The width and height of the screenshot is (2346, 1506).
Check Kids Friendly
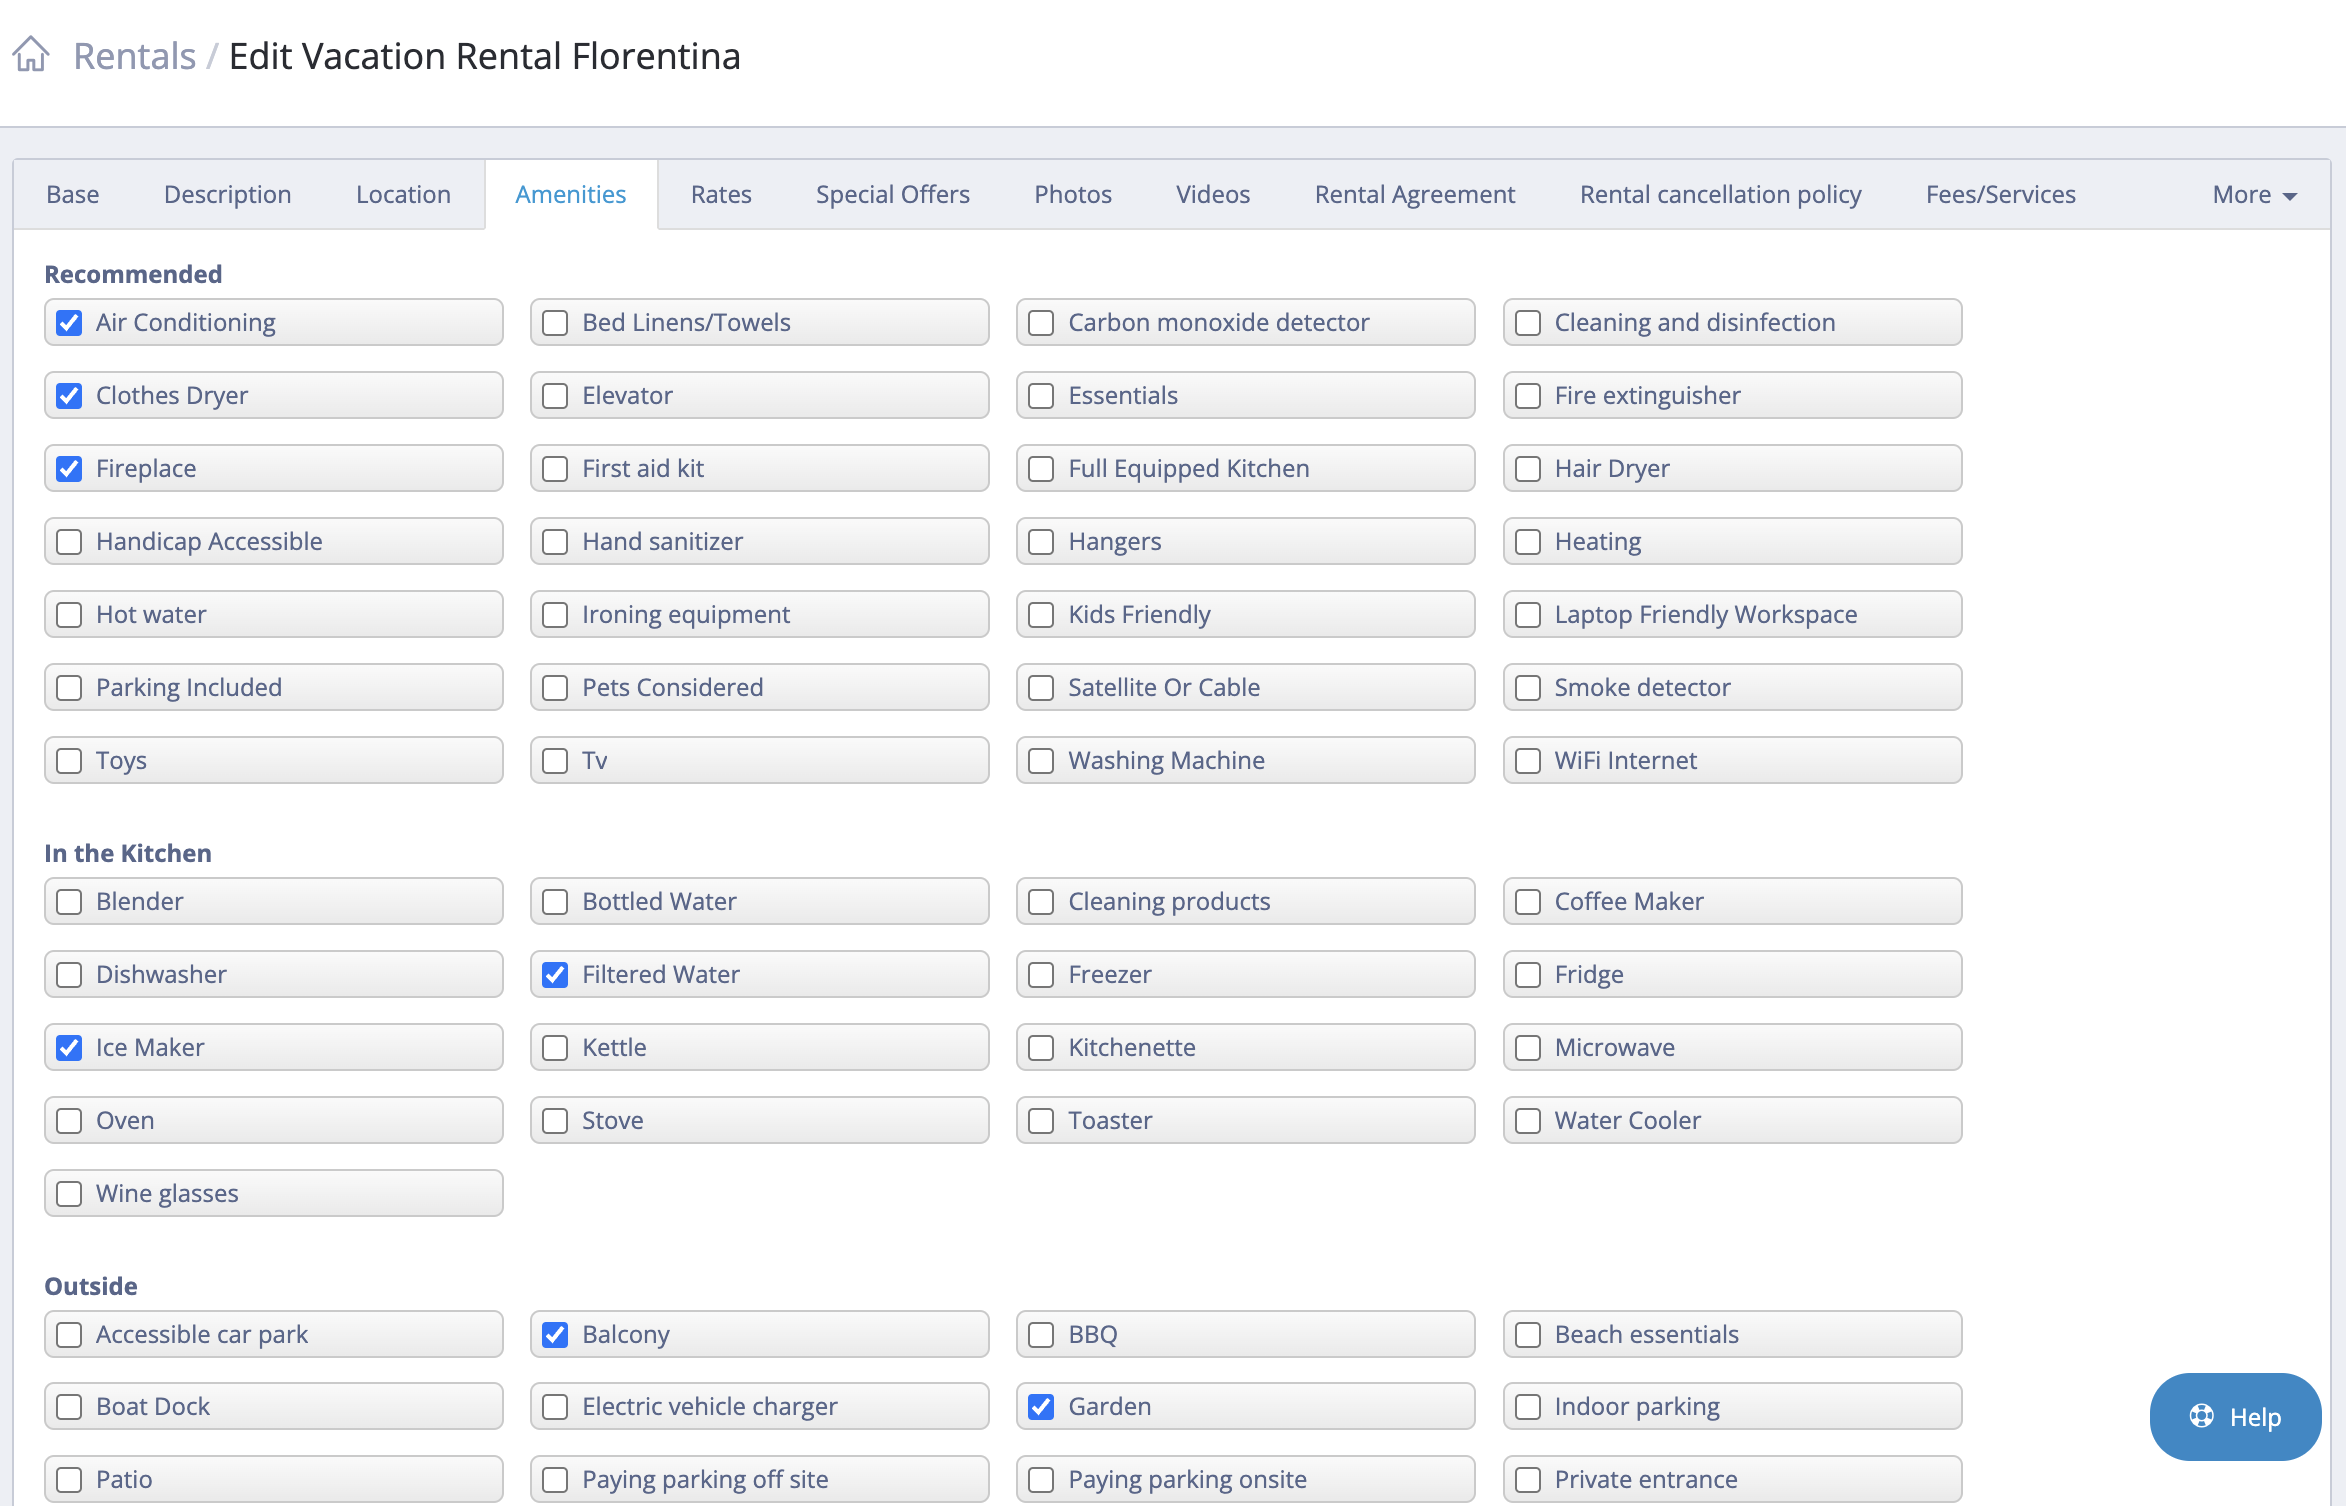[x=1041, y=615]
